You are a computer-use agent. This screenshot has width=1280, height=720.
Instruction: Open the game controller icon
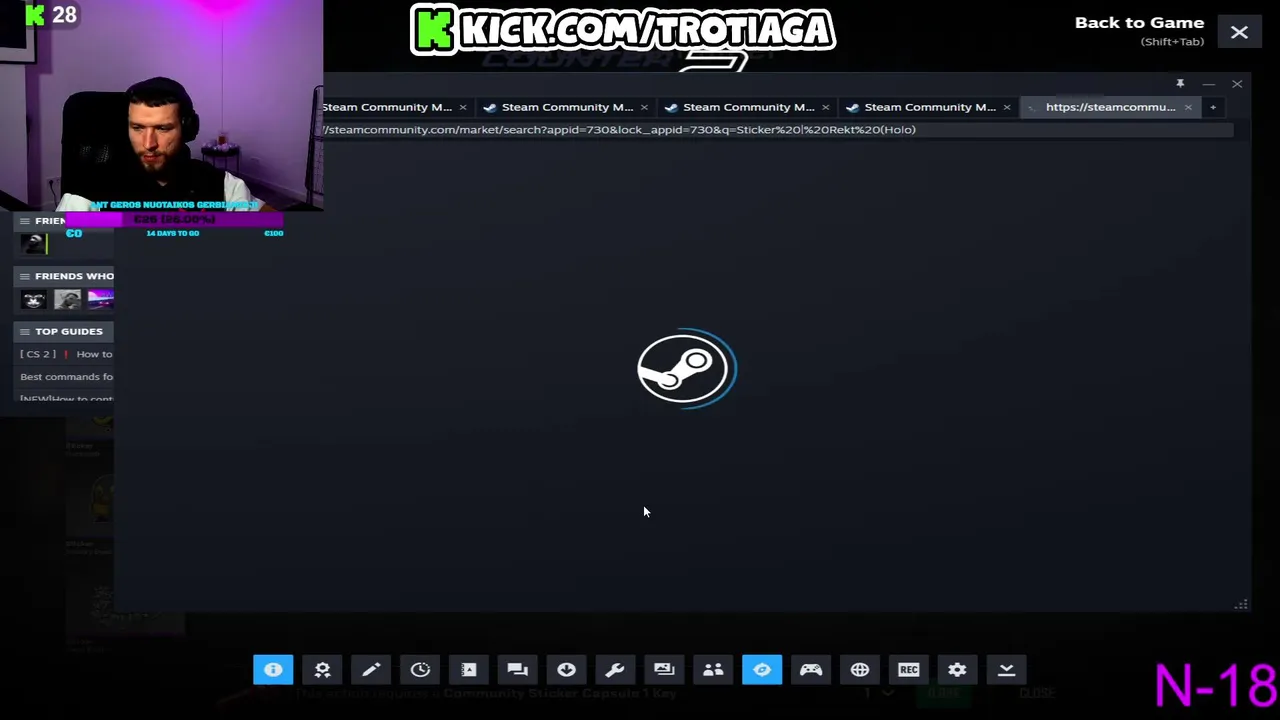click(x=811, y=670)
